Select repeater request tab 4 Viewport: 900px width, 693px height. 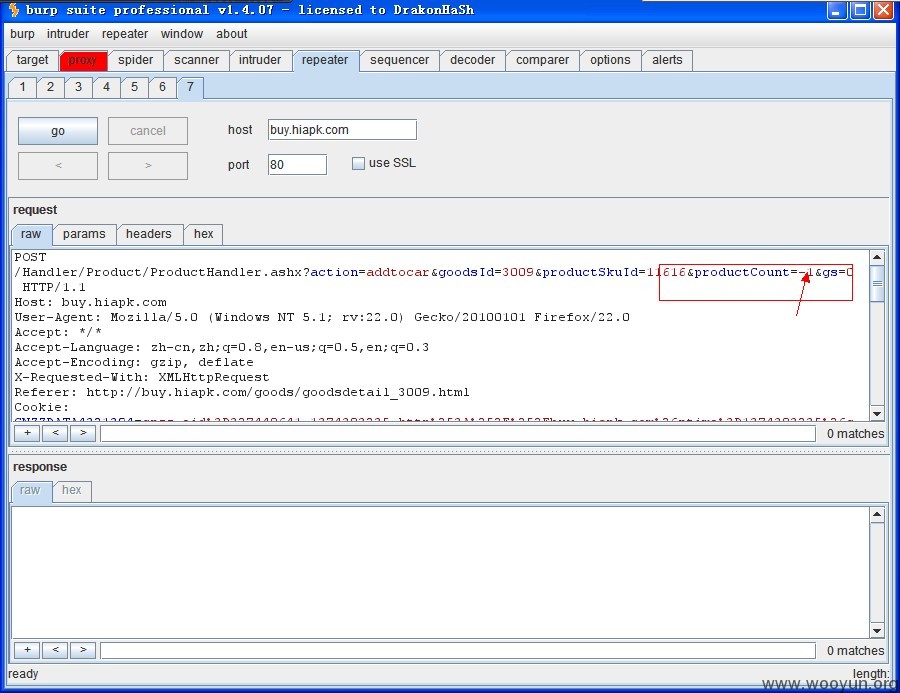click(106, 87)
